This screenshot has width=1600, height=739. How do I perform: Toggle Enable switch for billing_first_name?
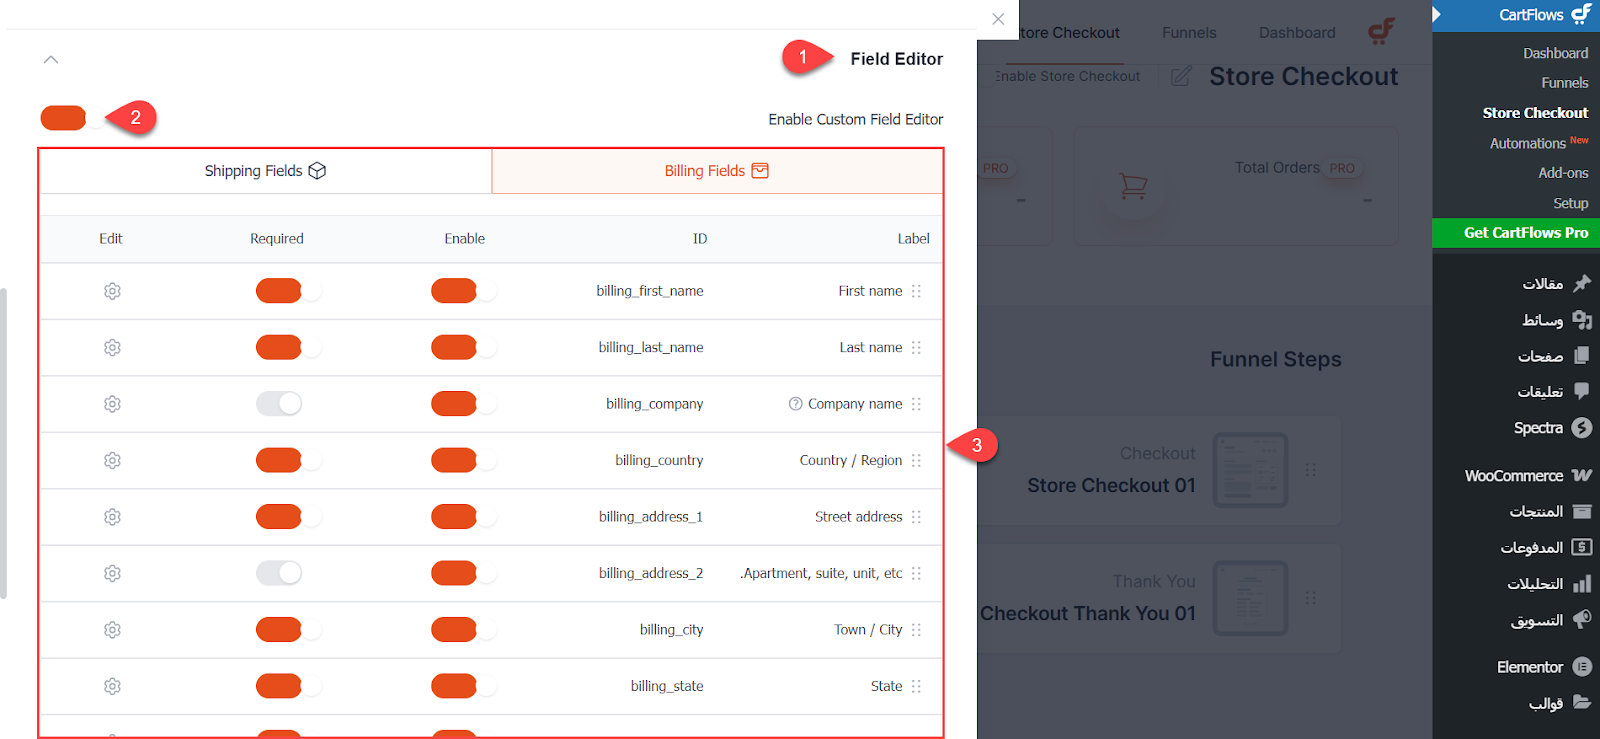click(x=463, y=291)
